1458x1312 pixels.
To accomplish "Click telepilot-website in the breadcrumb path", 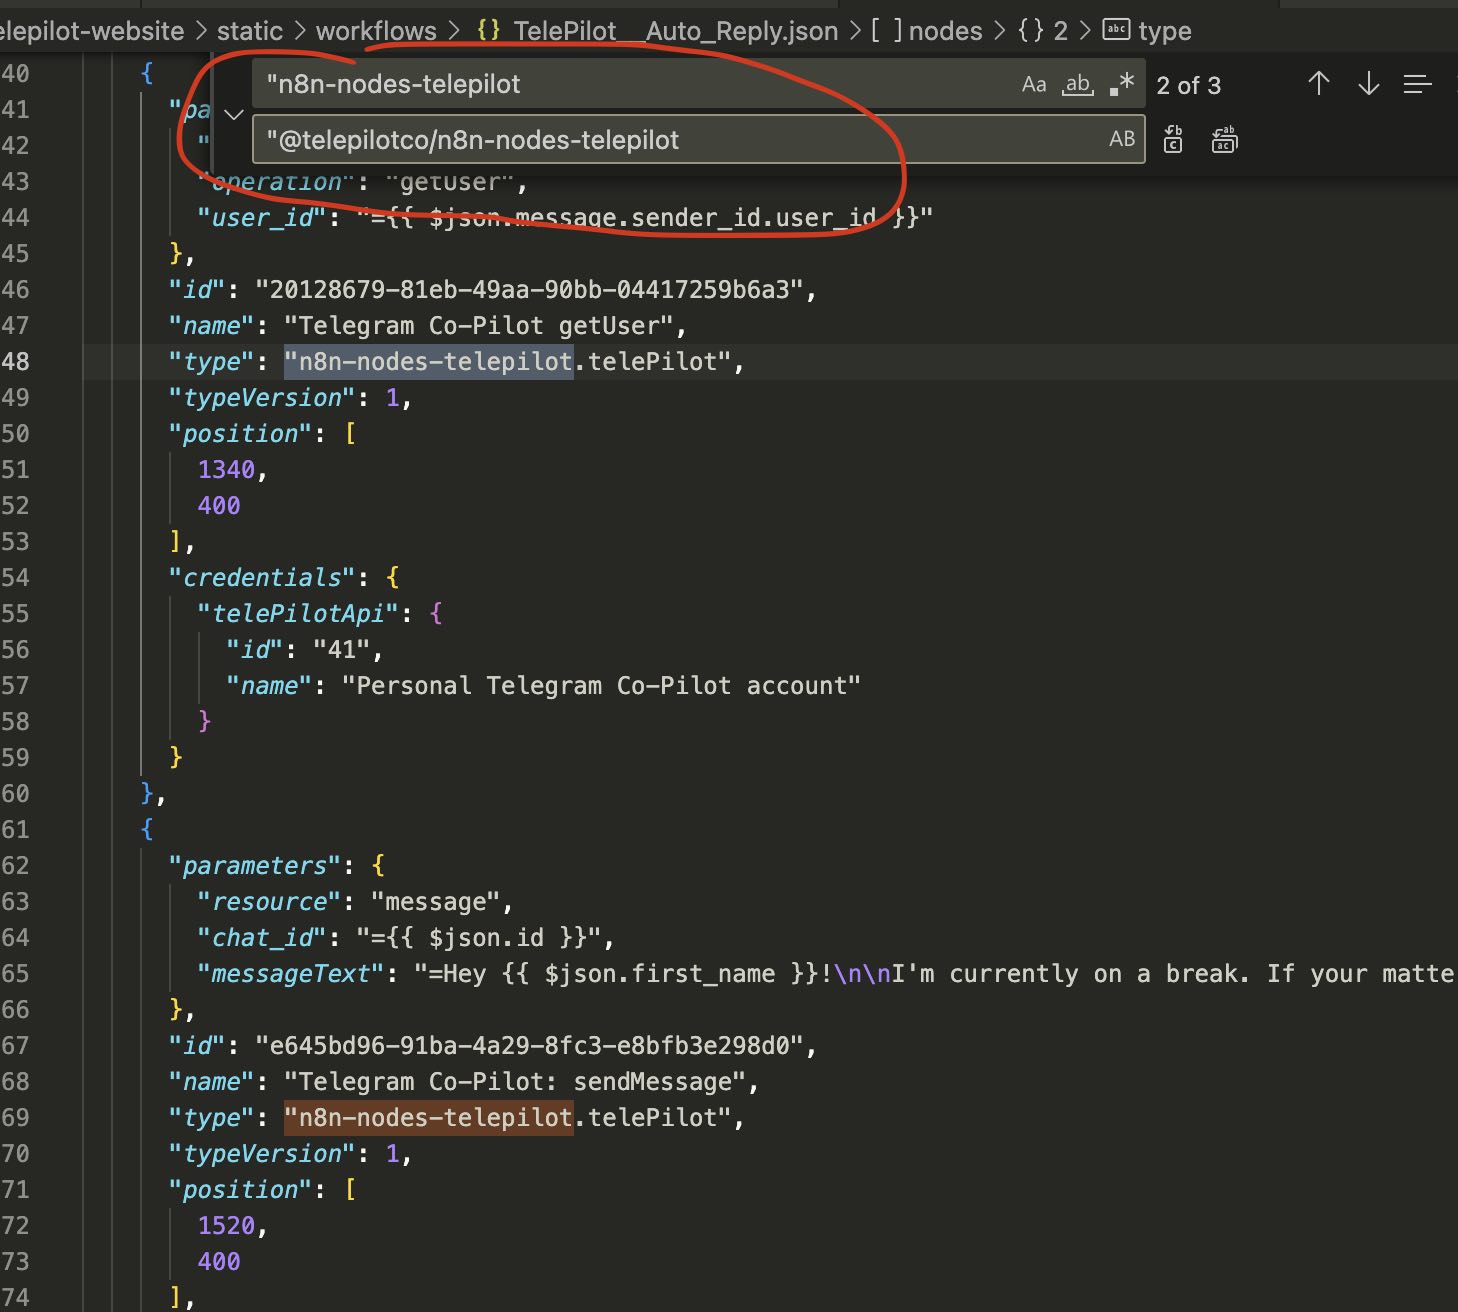I will [x=88, y=30].
